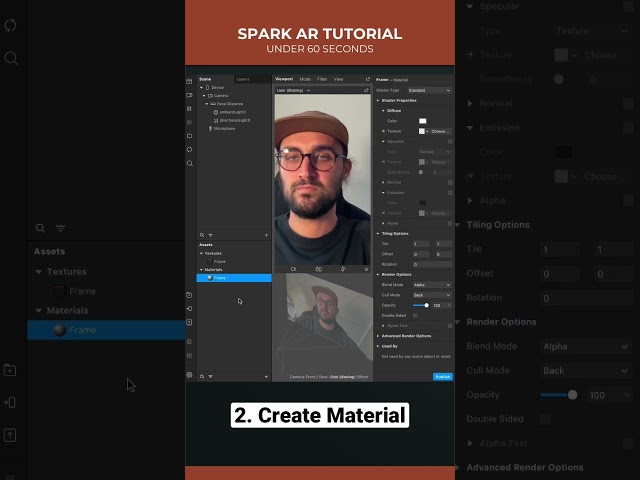640x480 pixels.
Task: Open the dark Emissive Color swatch
Action: (x=422, y=203)
